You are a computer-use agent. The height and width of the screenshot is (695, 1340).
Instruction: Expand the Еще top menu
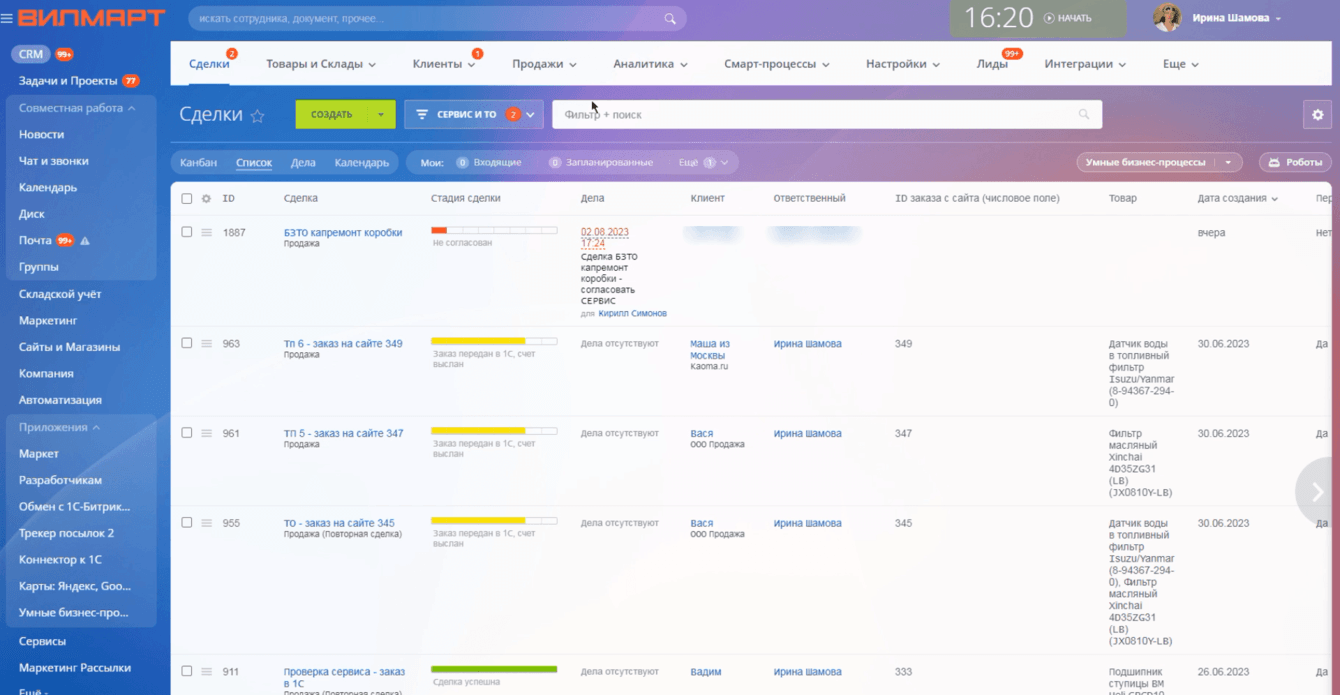(1181, 64)
